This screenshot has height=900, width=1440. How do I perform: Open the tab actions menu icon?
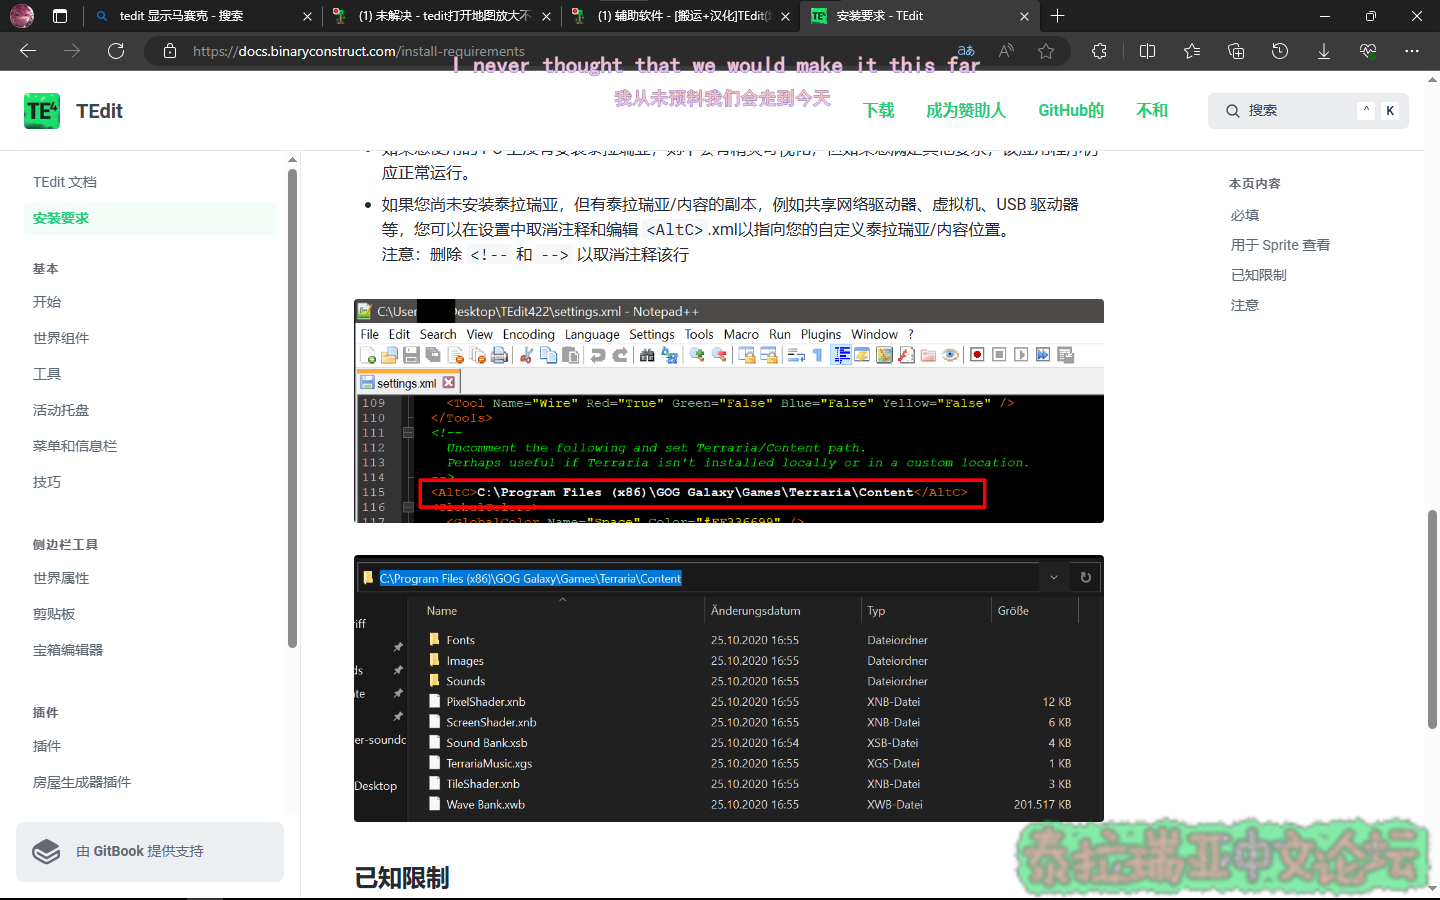coord(60,16)
